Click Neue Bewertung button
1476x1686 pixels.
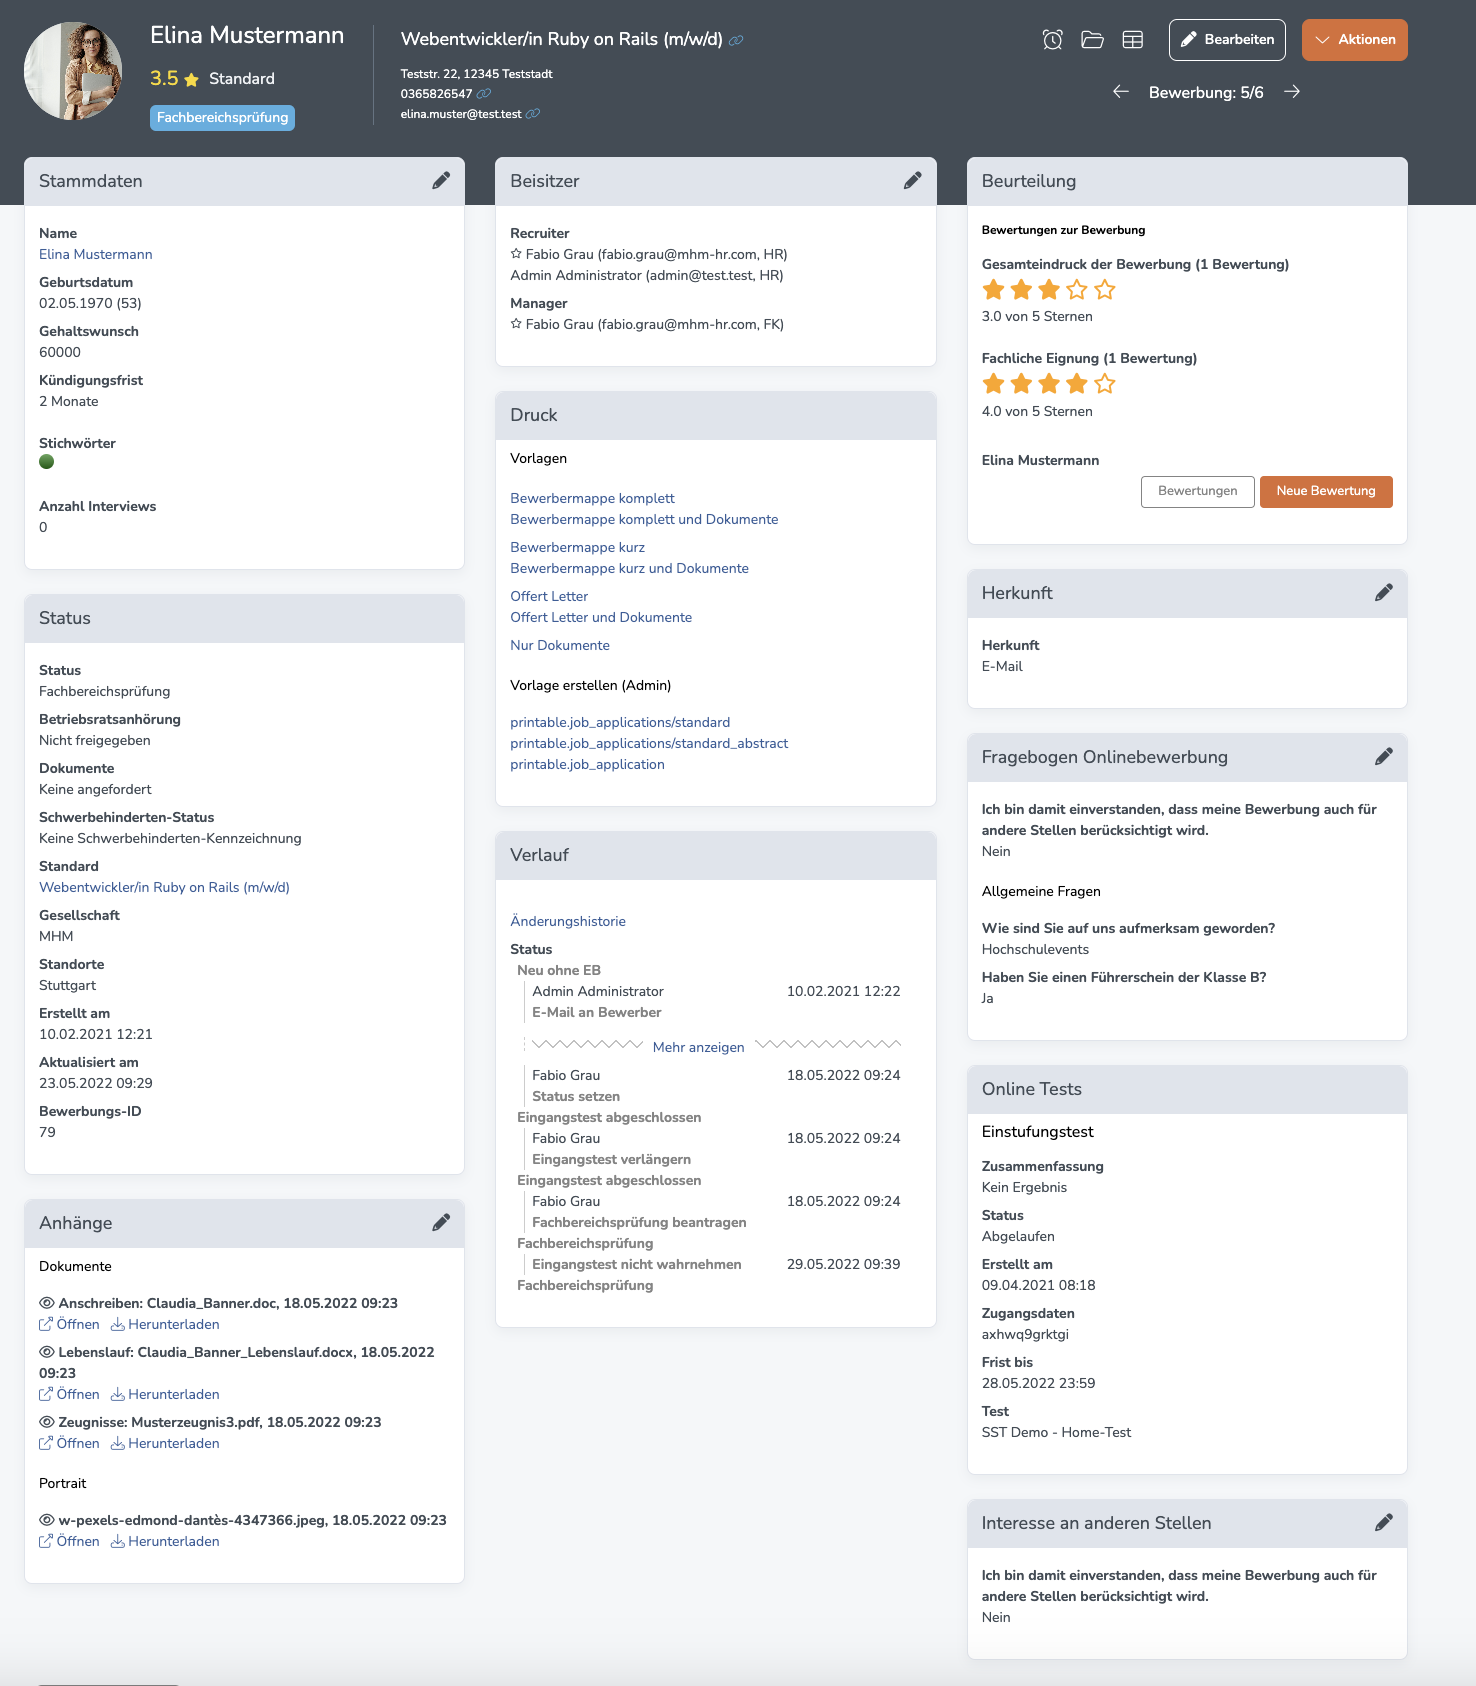coord(1326,491)
